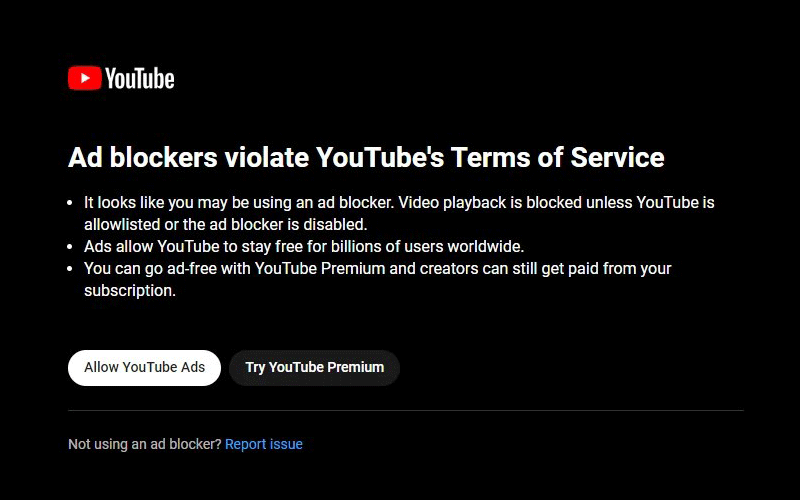Click 'allowlisted or the ad blocker is disabled' line
800x500 pixels.
pyautogui.click(x=226, y=224)
